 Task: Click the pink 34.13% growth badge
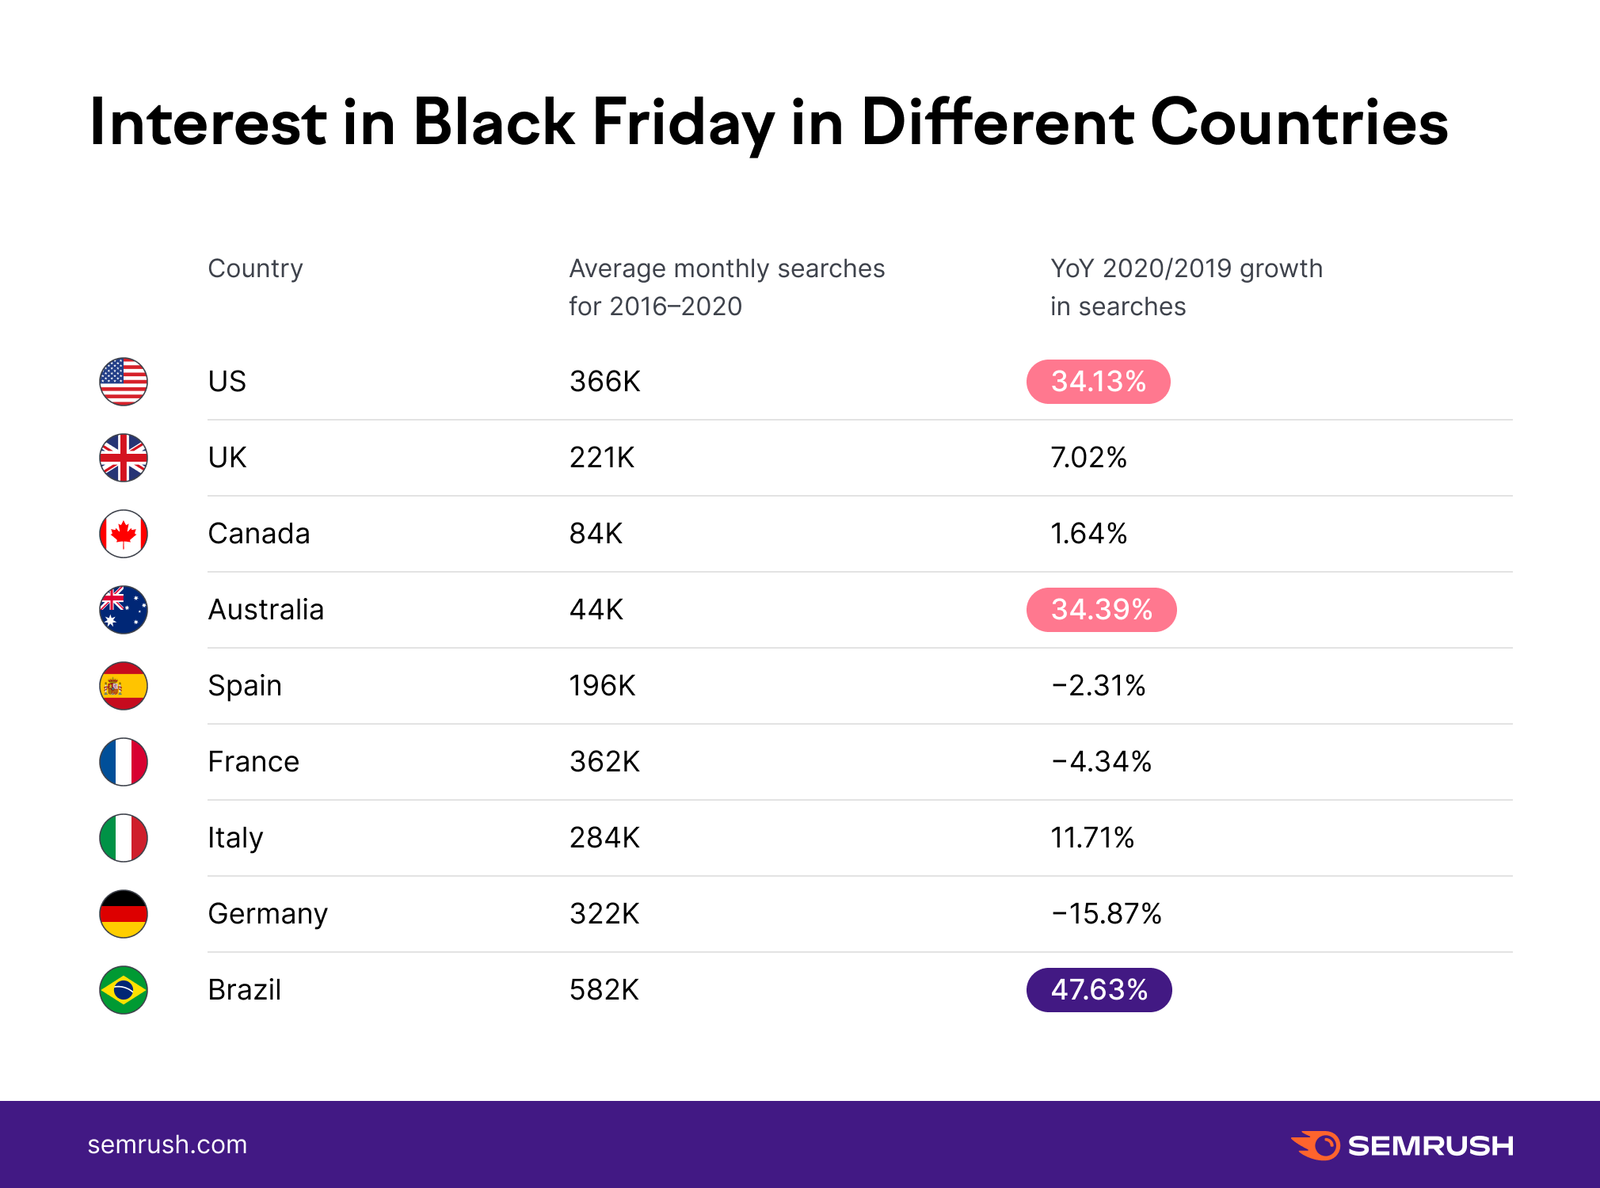[x=1098, y=381]
